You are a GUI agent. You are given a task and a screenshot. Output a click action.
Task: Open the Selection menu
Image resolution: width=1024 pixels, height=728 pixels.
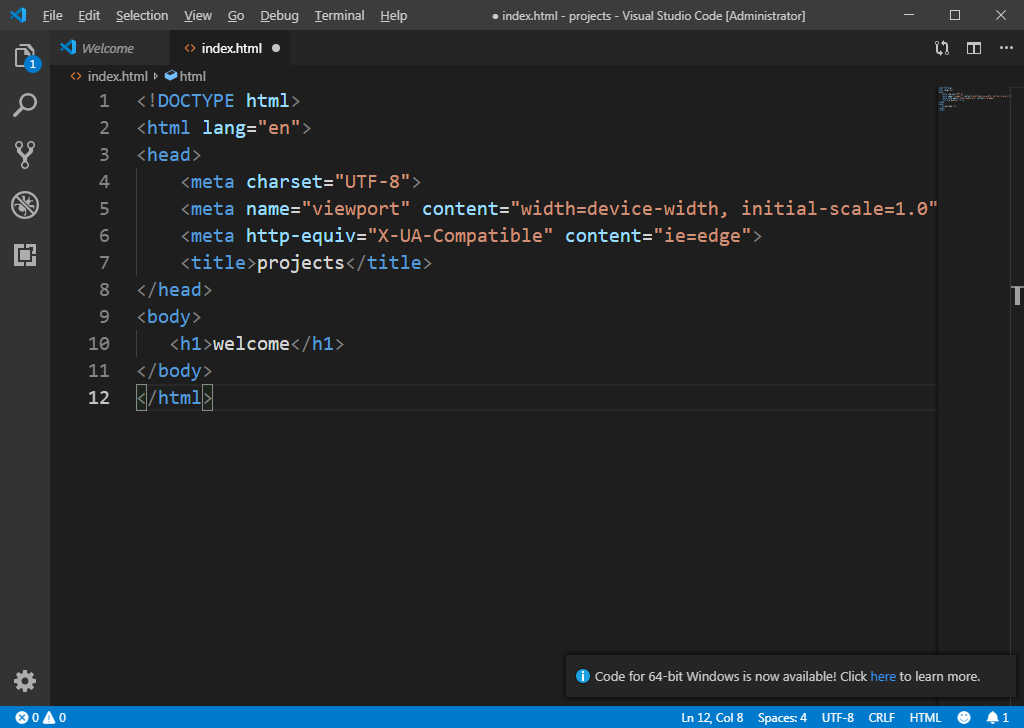(x=142, y=16)
